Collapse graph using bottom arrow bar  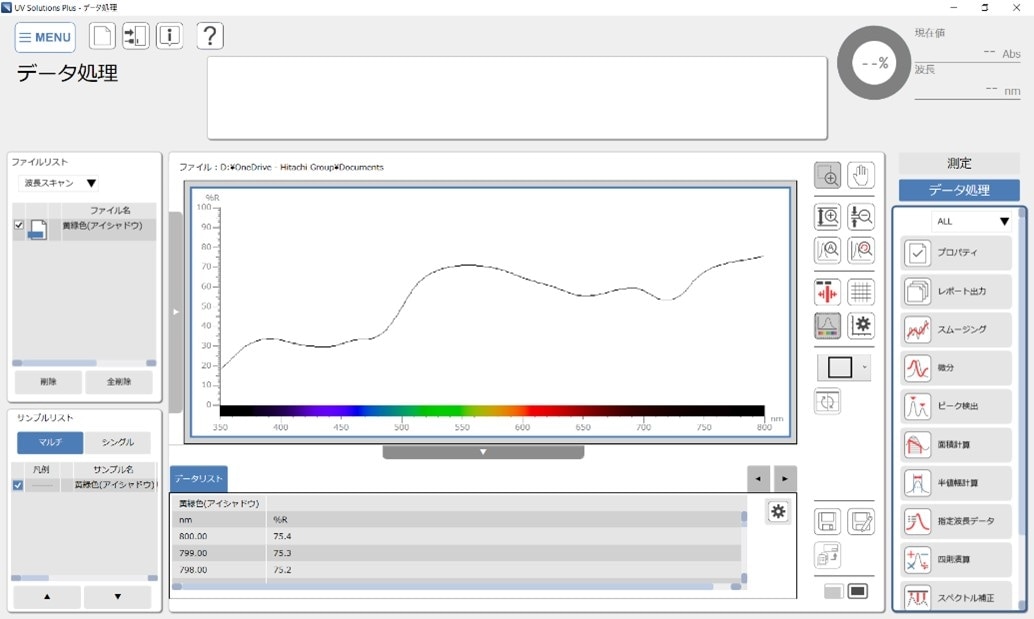coord(483,452)
